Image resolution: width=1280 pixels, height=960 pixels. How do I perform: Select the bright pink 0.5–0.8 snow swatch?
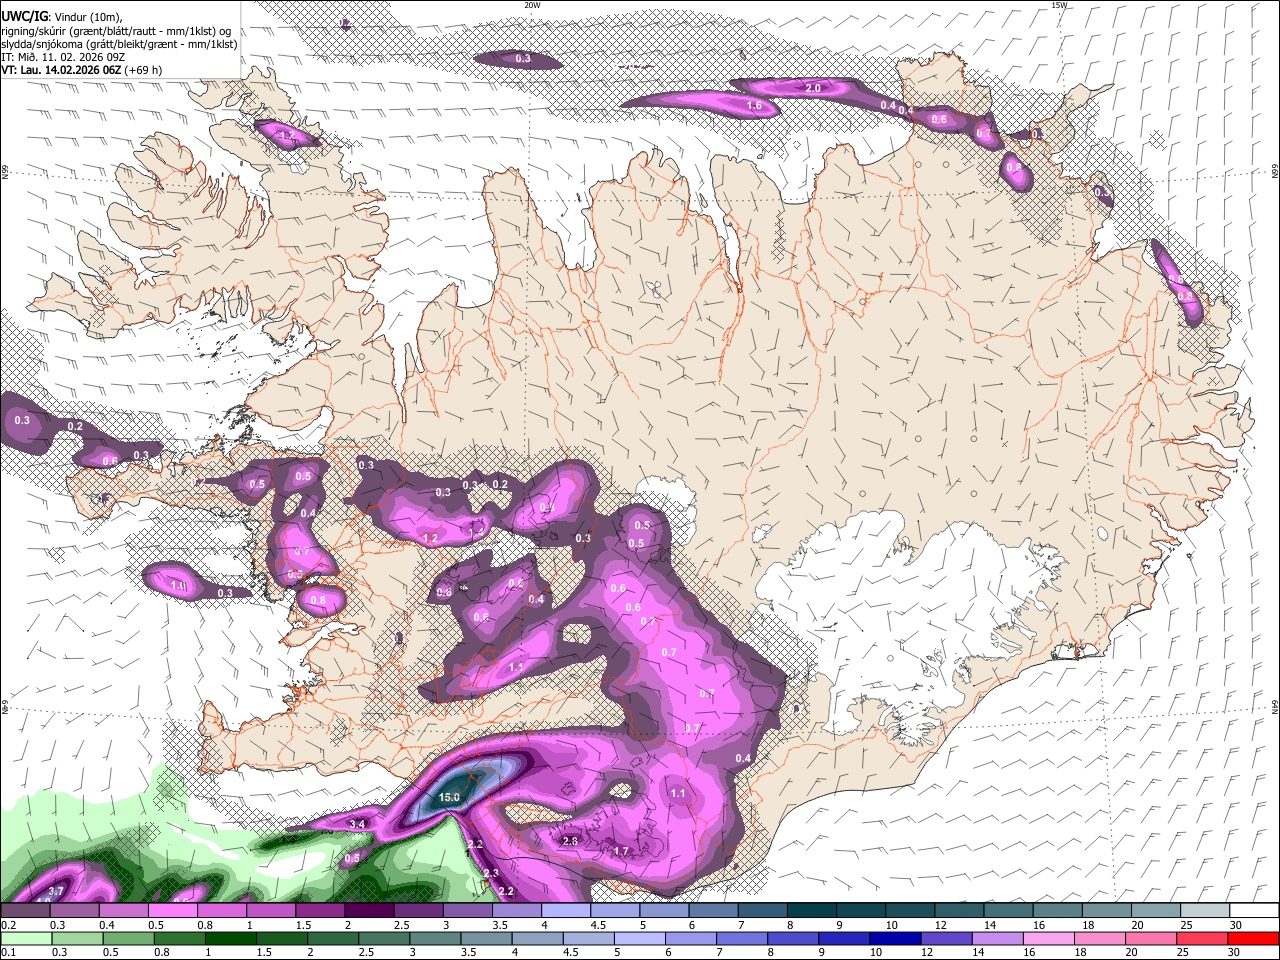171,911
